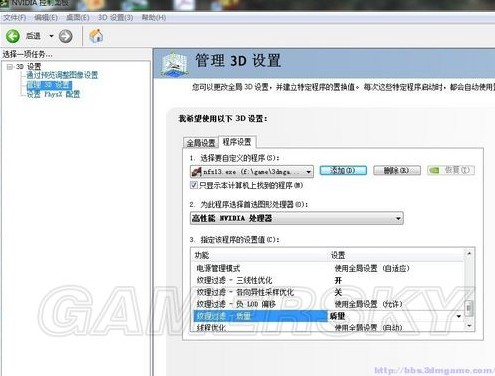Click the 删除 button

pos(396,170)
